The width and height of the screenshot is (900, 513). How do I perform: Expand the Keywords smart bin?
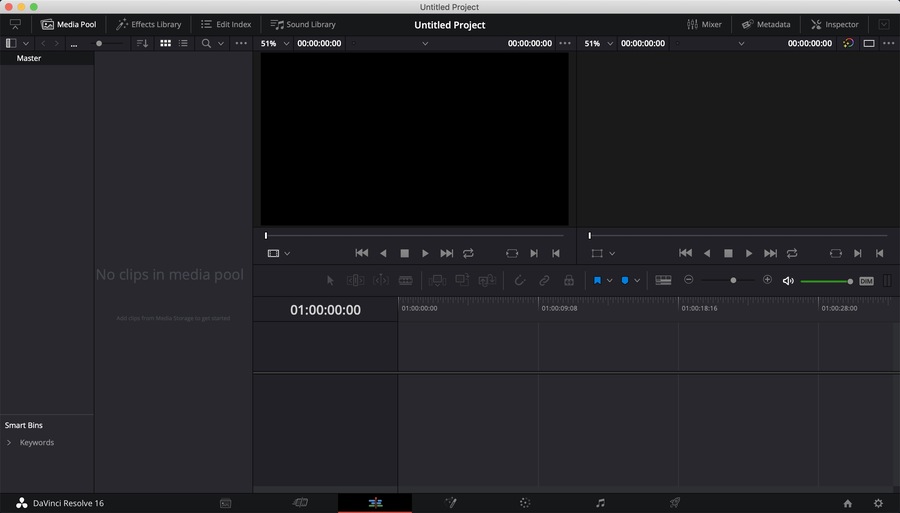click(9, 442)
